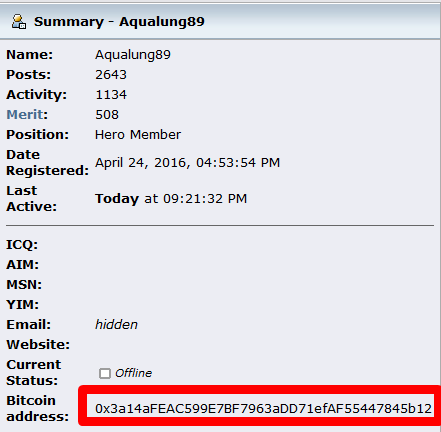Click the 2643 posts count

[111, 75]
